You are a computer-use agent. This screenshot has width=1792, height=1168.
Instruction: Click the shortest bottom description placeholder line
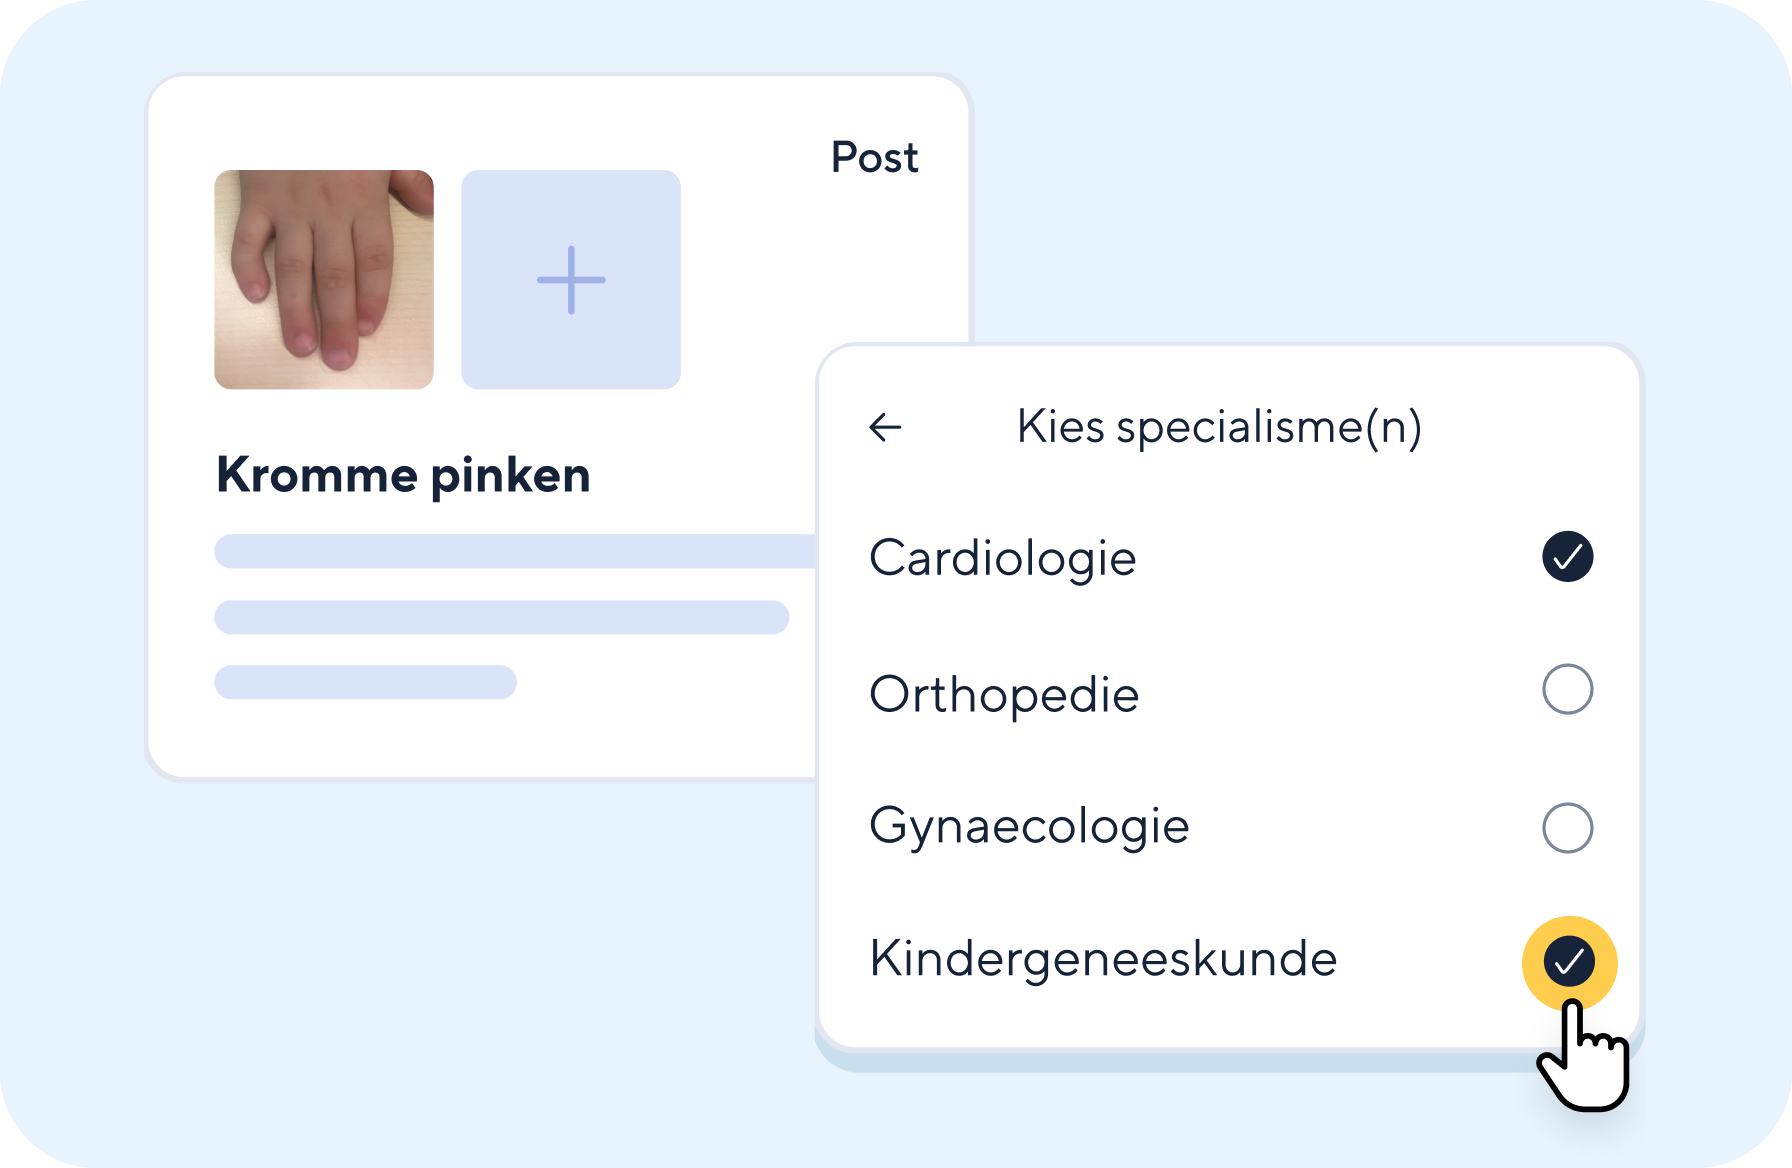pos(365,682)
